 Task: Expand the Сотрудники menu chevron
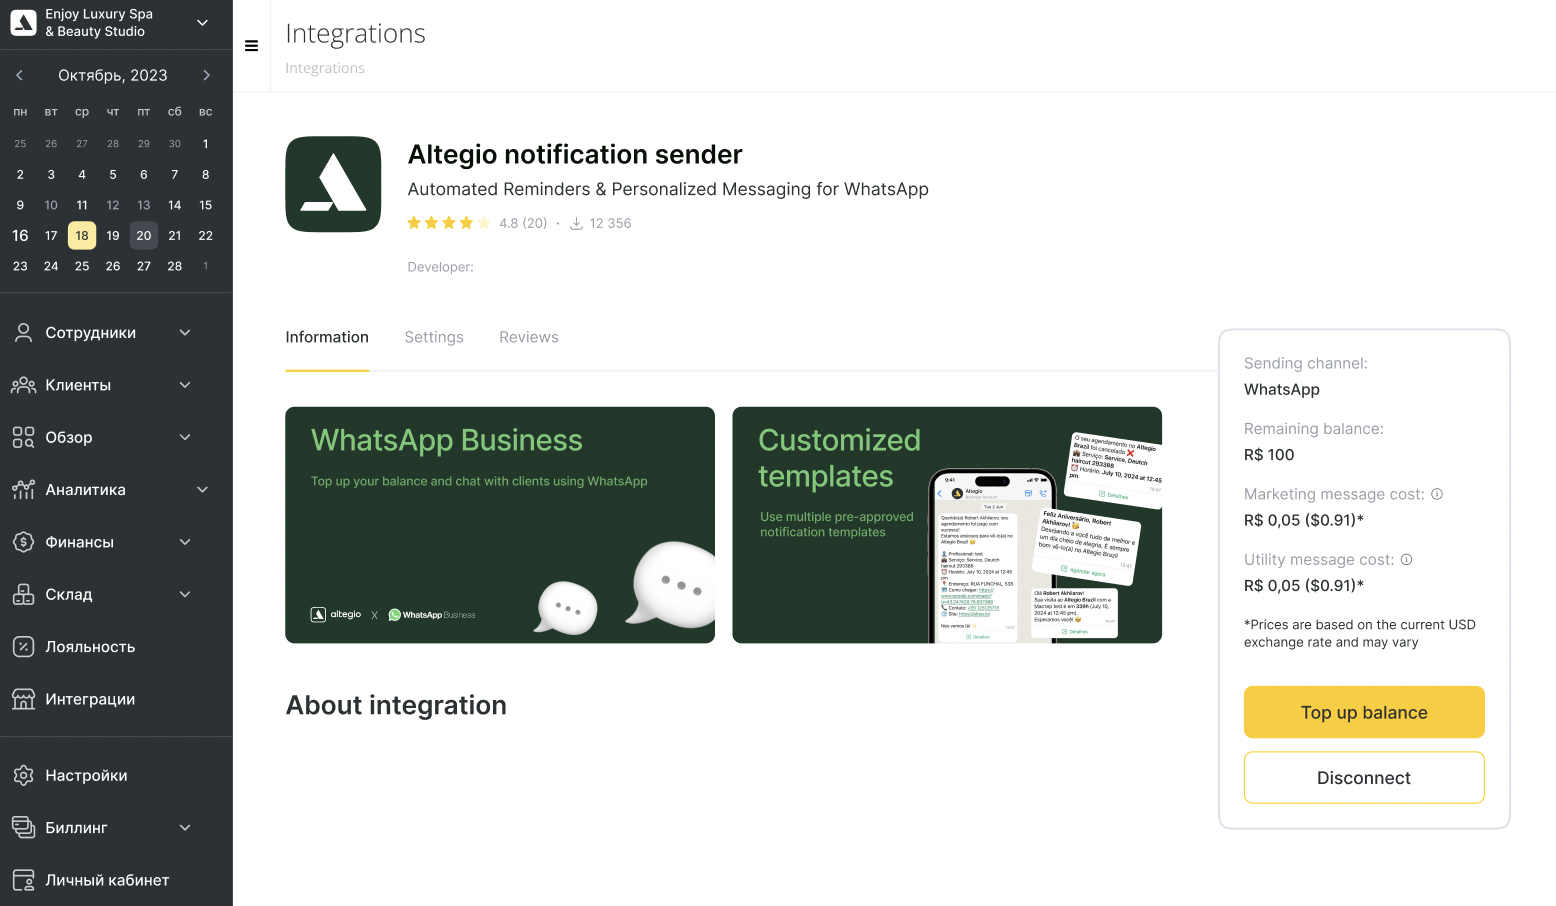point(185,333)
